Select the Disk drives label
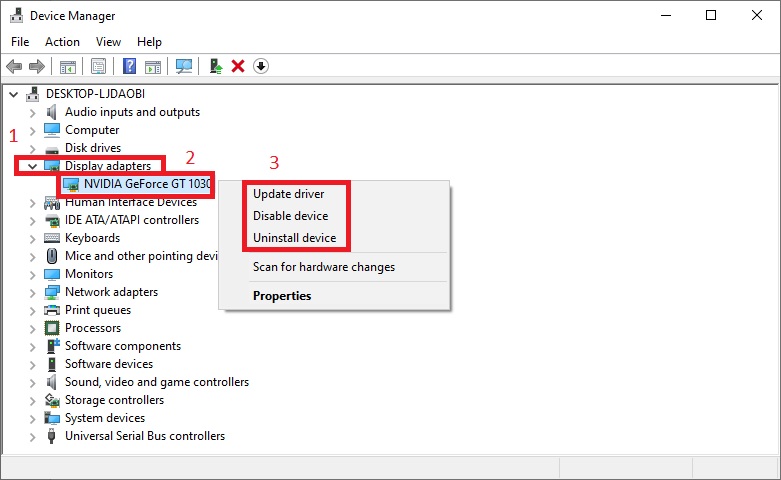The width and height of the screenshot is (781, 480). click(93, 148)
